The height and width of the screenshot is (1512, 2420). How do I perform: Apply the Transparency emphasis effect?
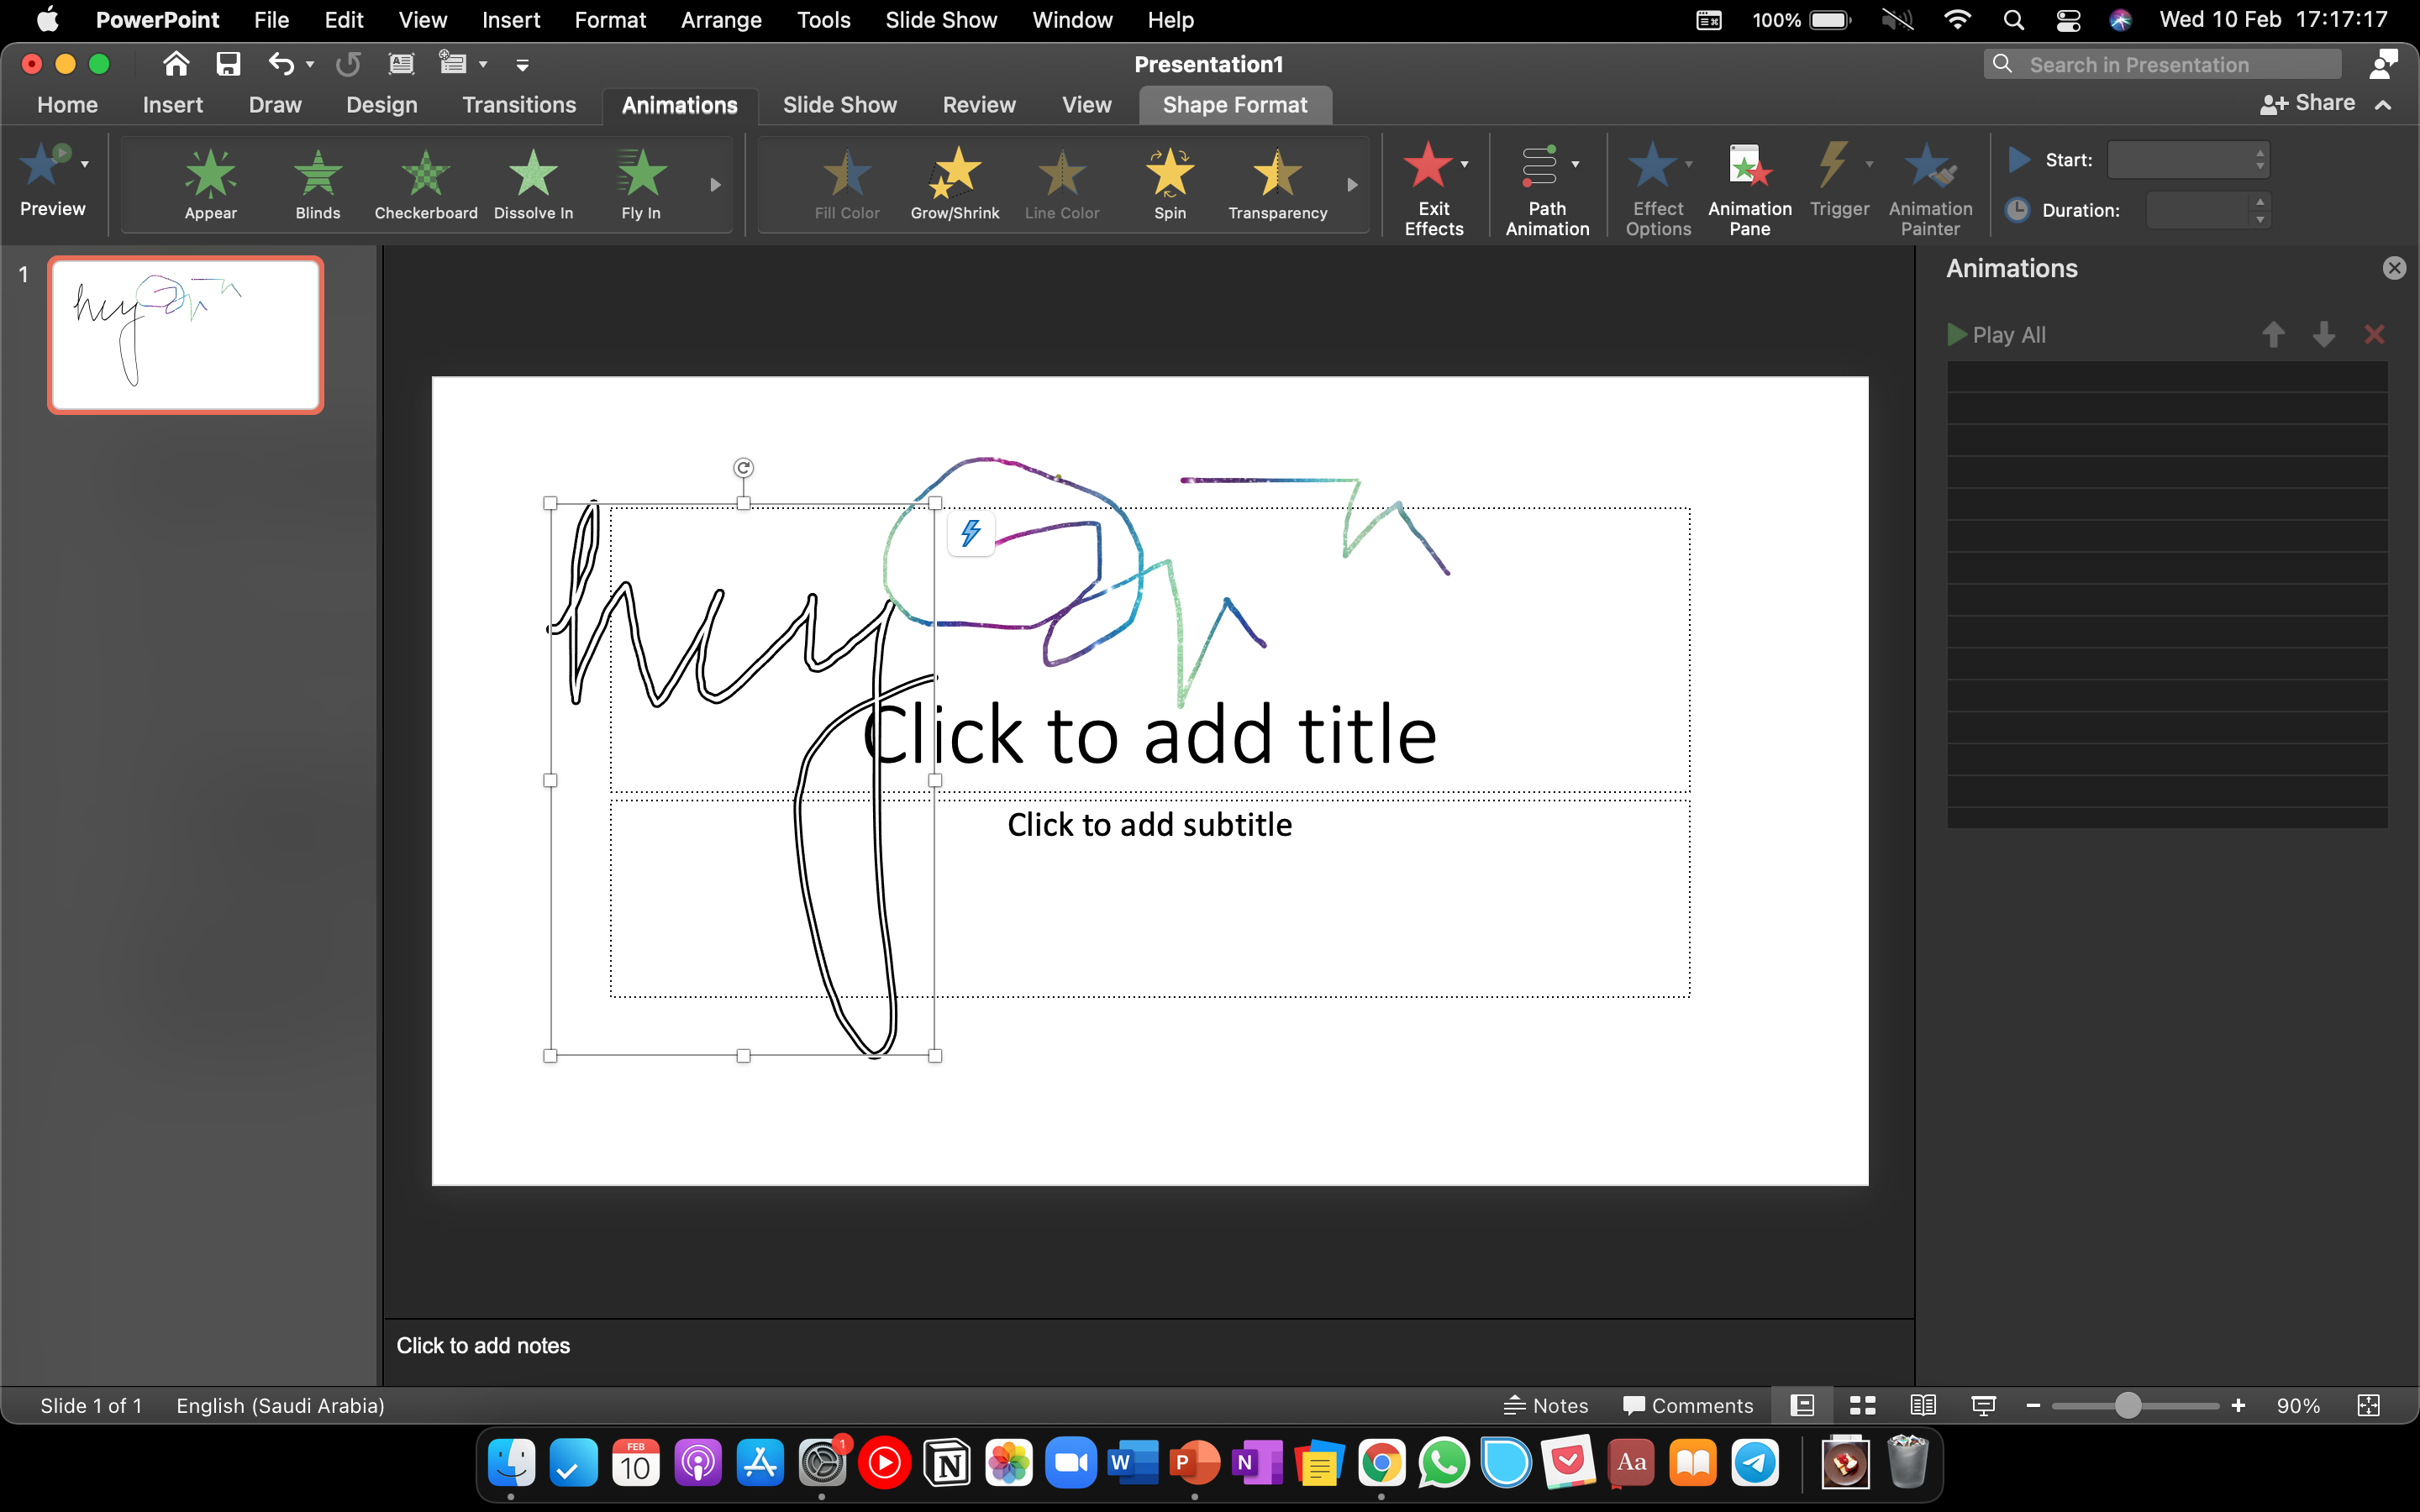1277,184
